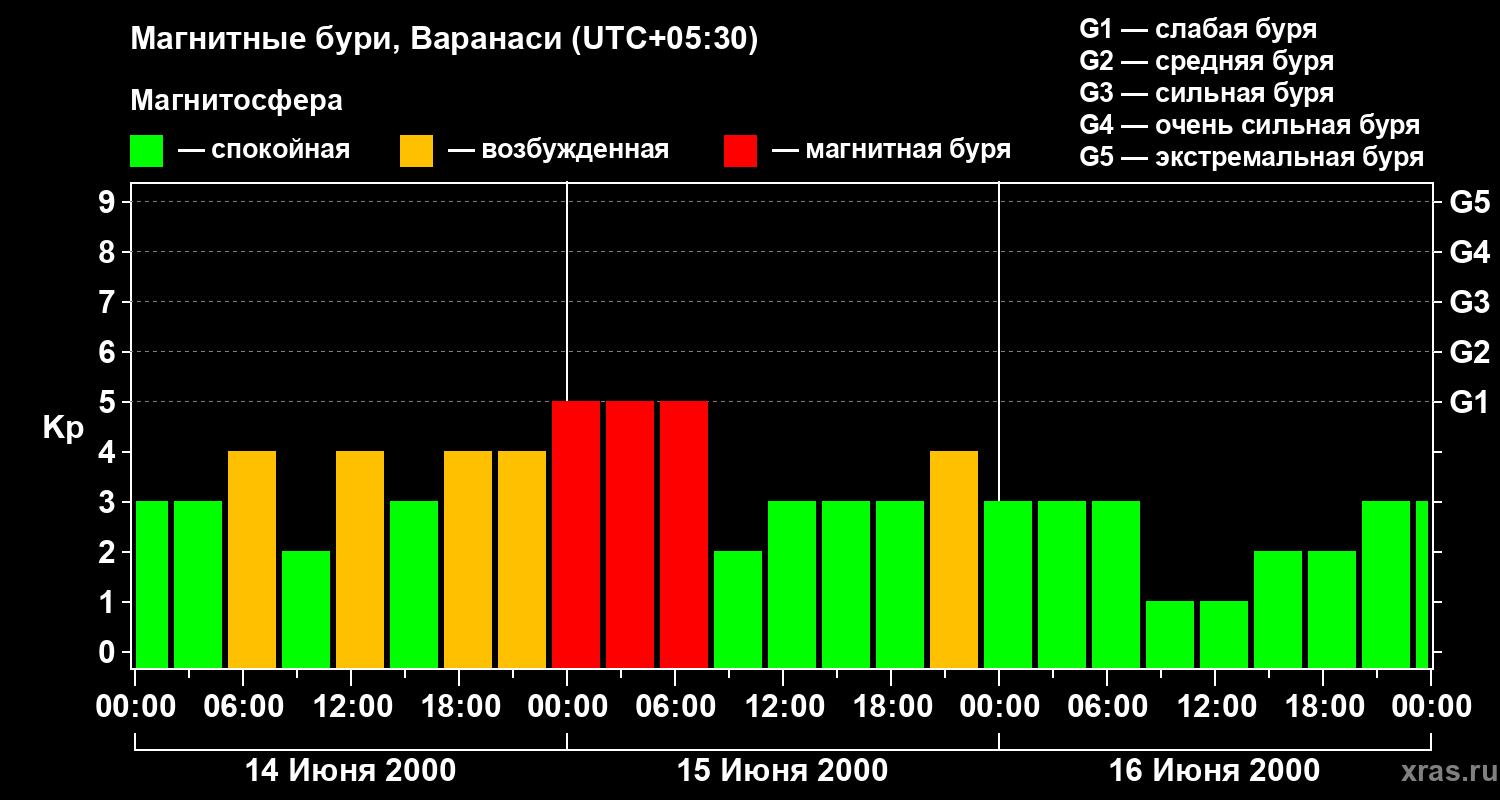1500x800 pixels.
Task: Click the 06:00 time label under 14 June
Action: coord(243,707)
